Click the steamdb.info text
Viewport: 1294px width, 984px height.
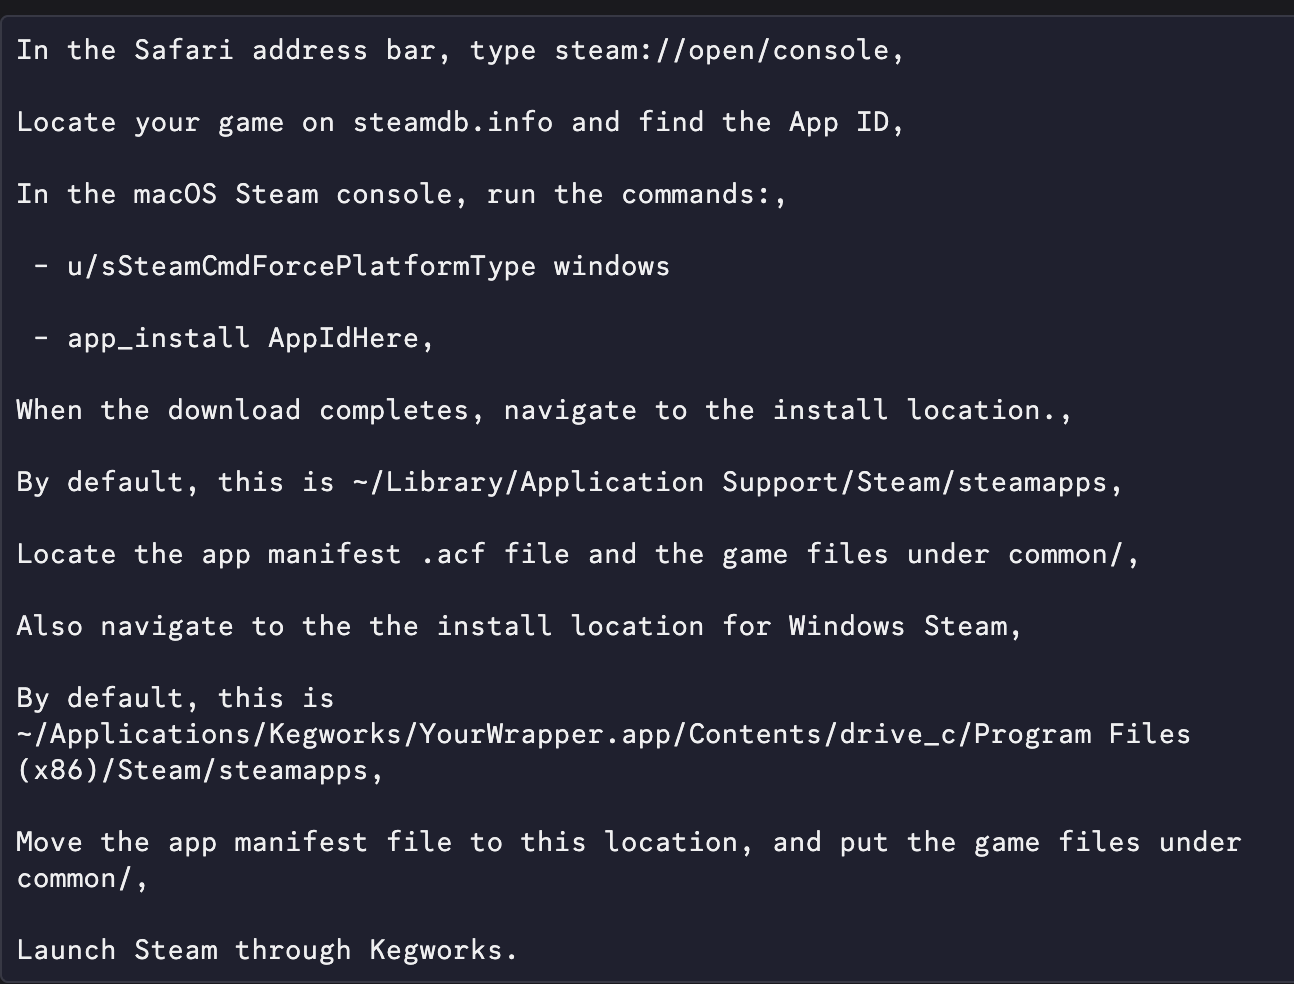[x=452, y=122]
